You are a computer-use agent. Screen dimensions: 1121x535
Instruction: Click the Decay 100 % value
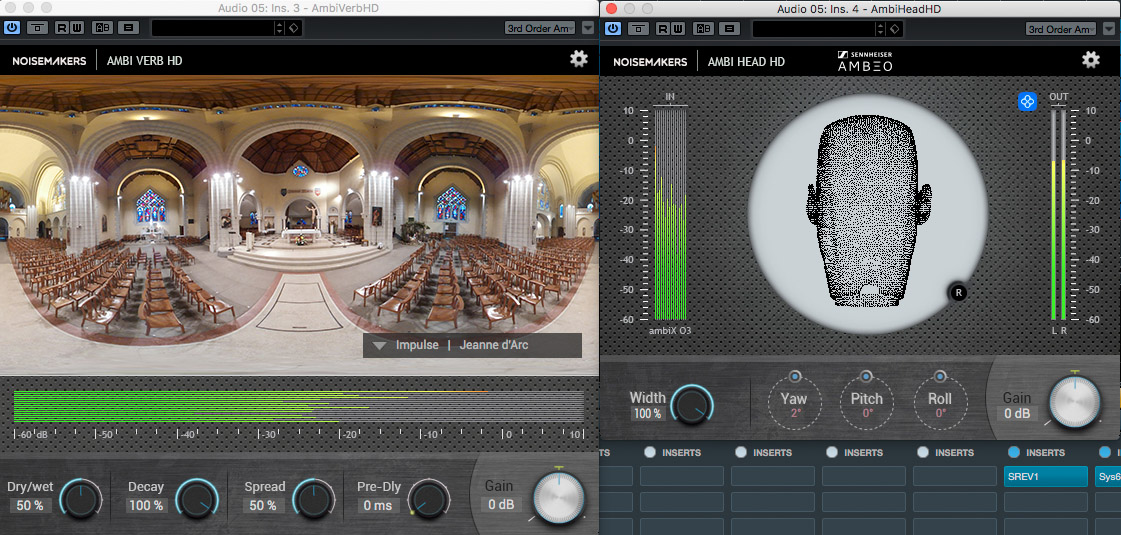pos(147,506)
